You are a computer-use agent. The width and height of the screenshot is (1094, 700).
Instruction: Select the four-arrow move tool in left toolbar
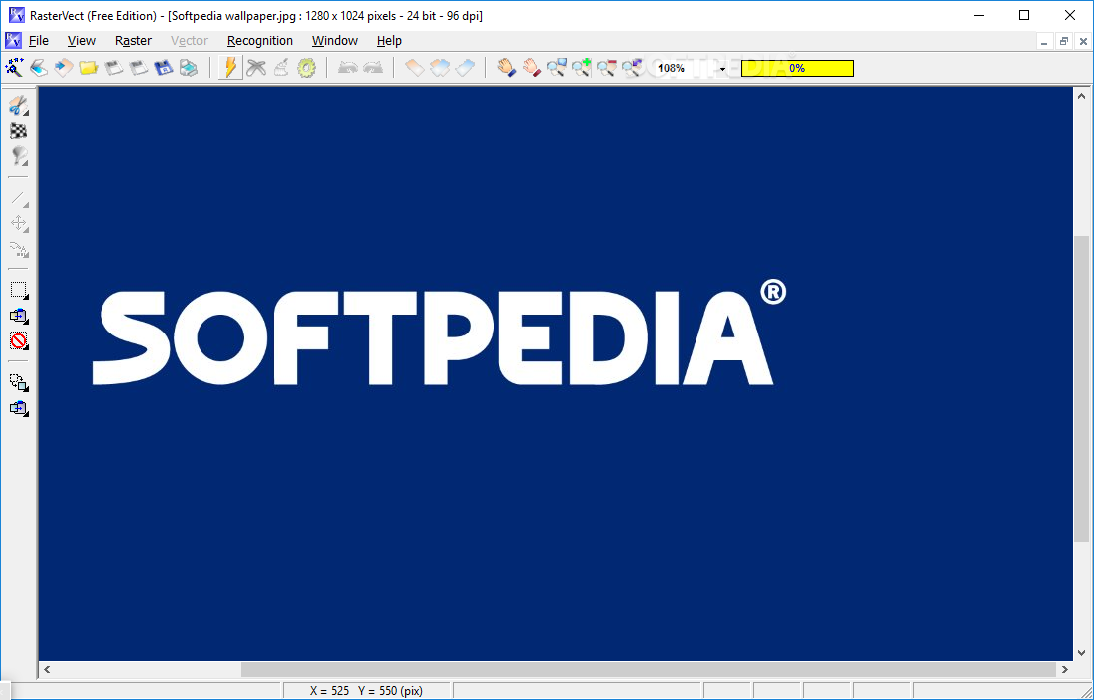coord(19,223)
